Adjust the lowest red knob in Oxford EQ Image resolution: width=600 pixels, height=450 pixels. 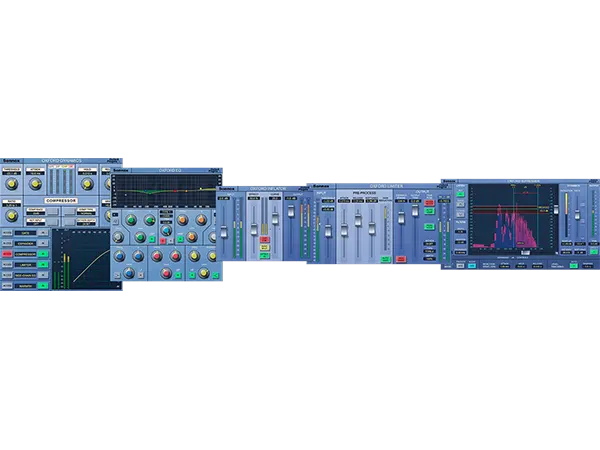166,273
